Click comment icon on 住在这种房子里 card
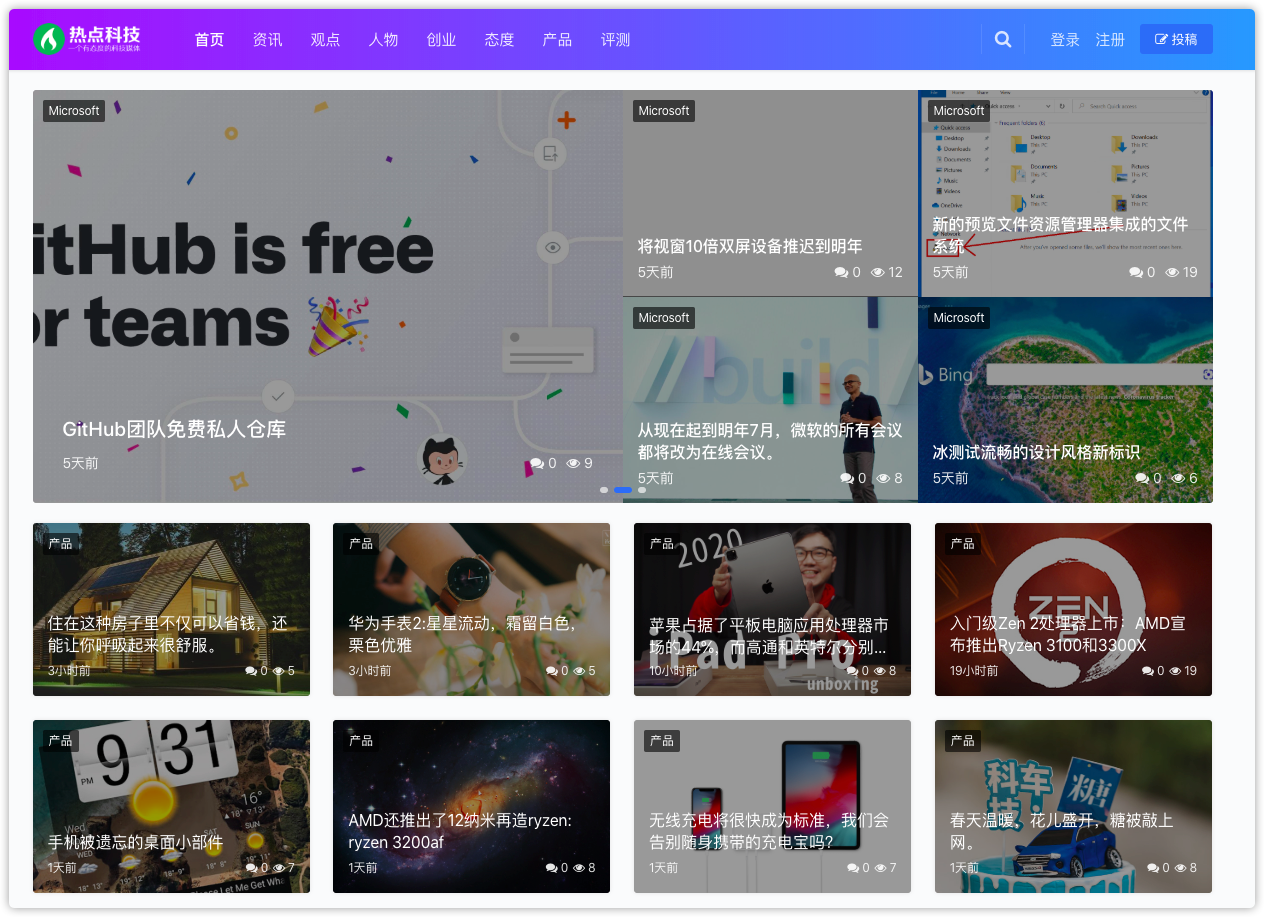 click(251, 671)
